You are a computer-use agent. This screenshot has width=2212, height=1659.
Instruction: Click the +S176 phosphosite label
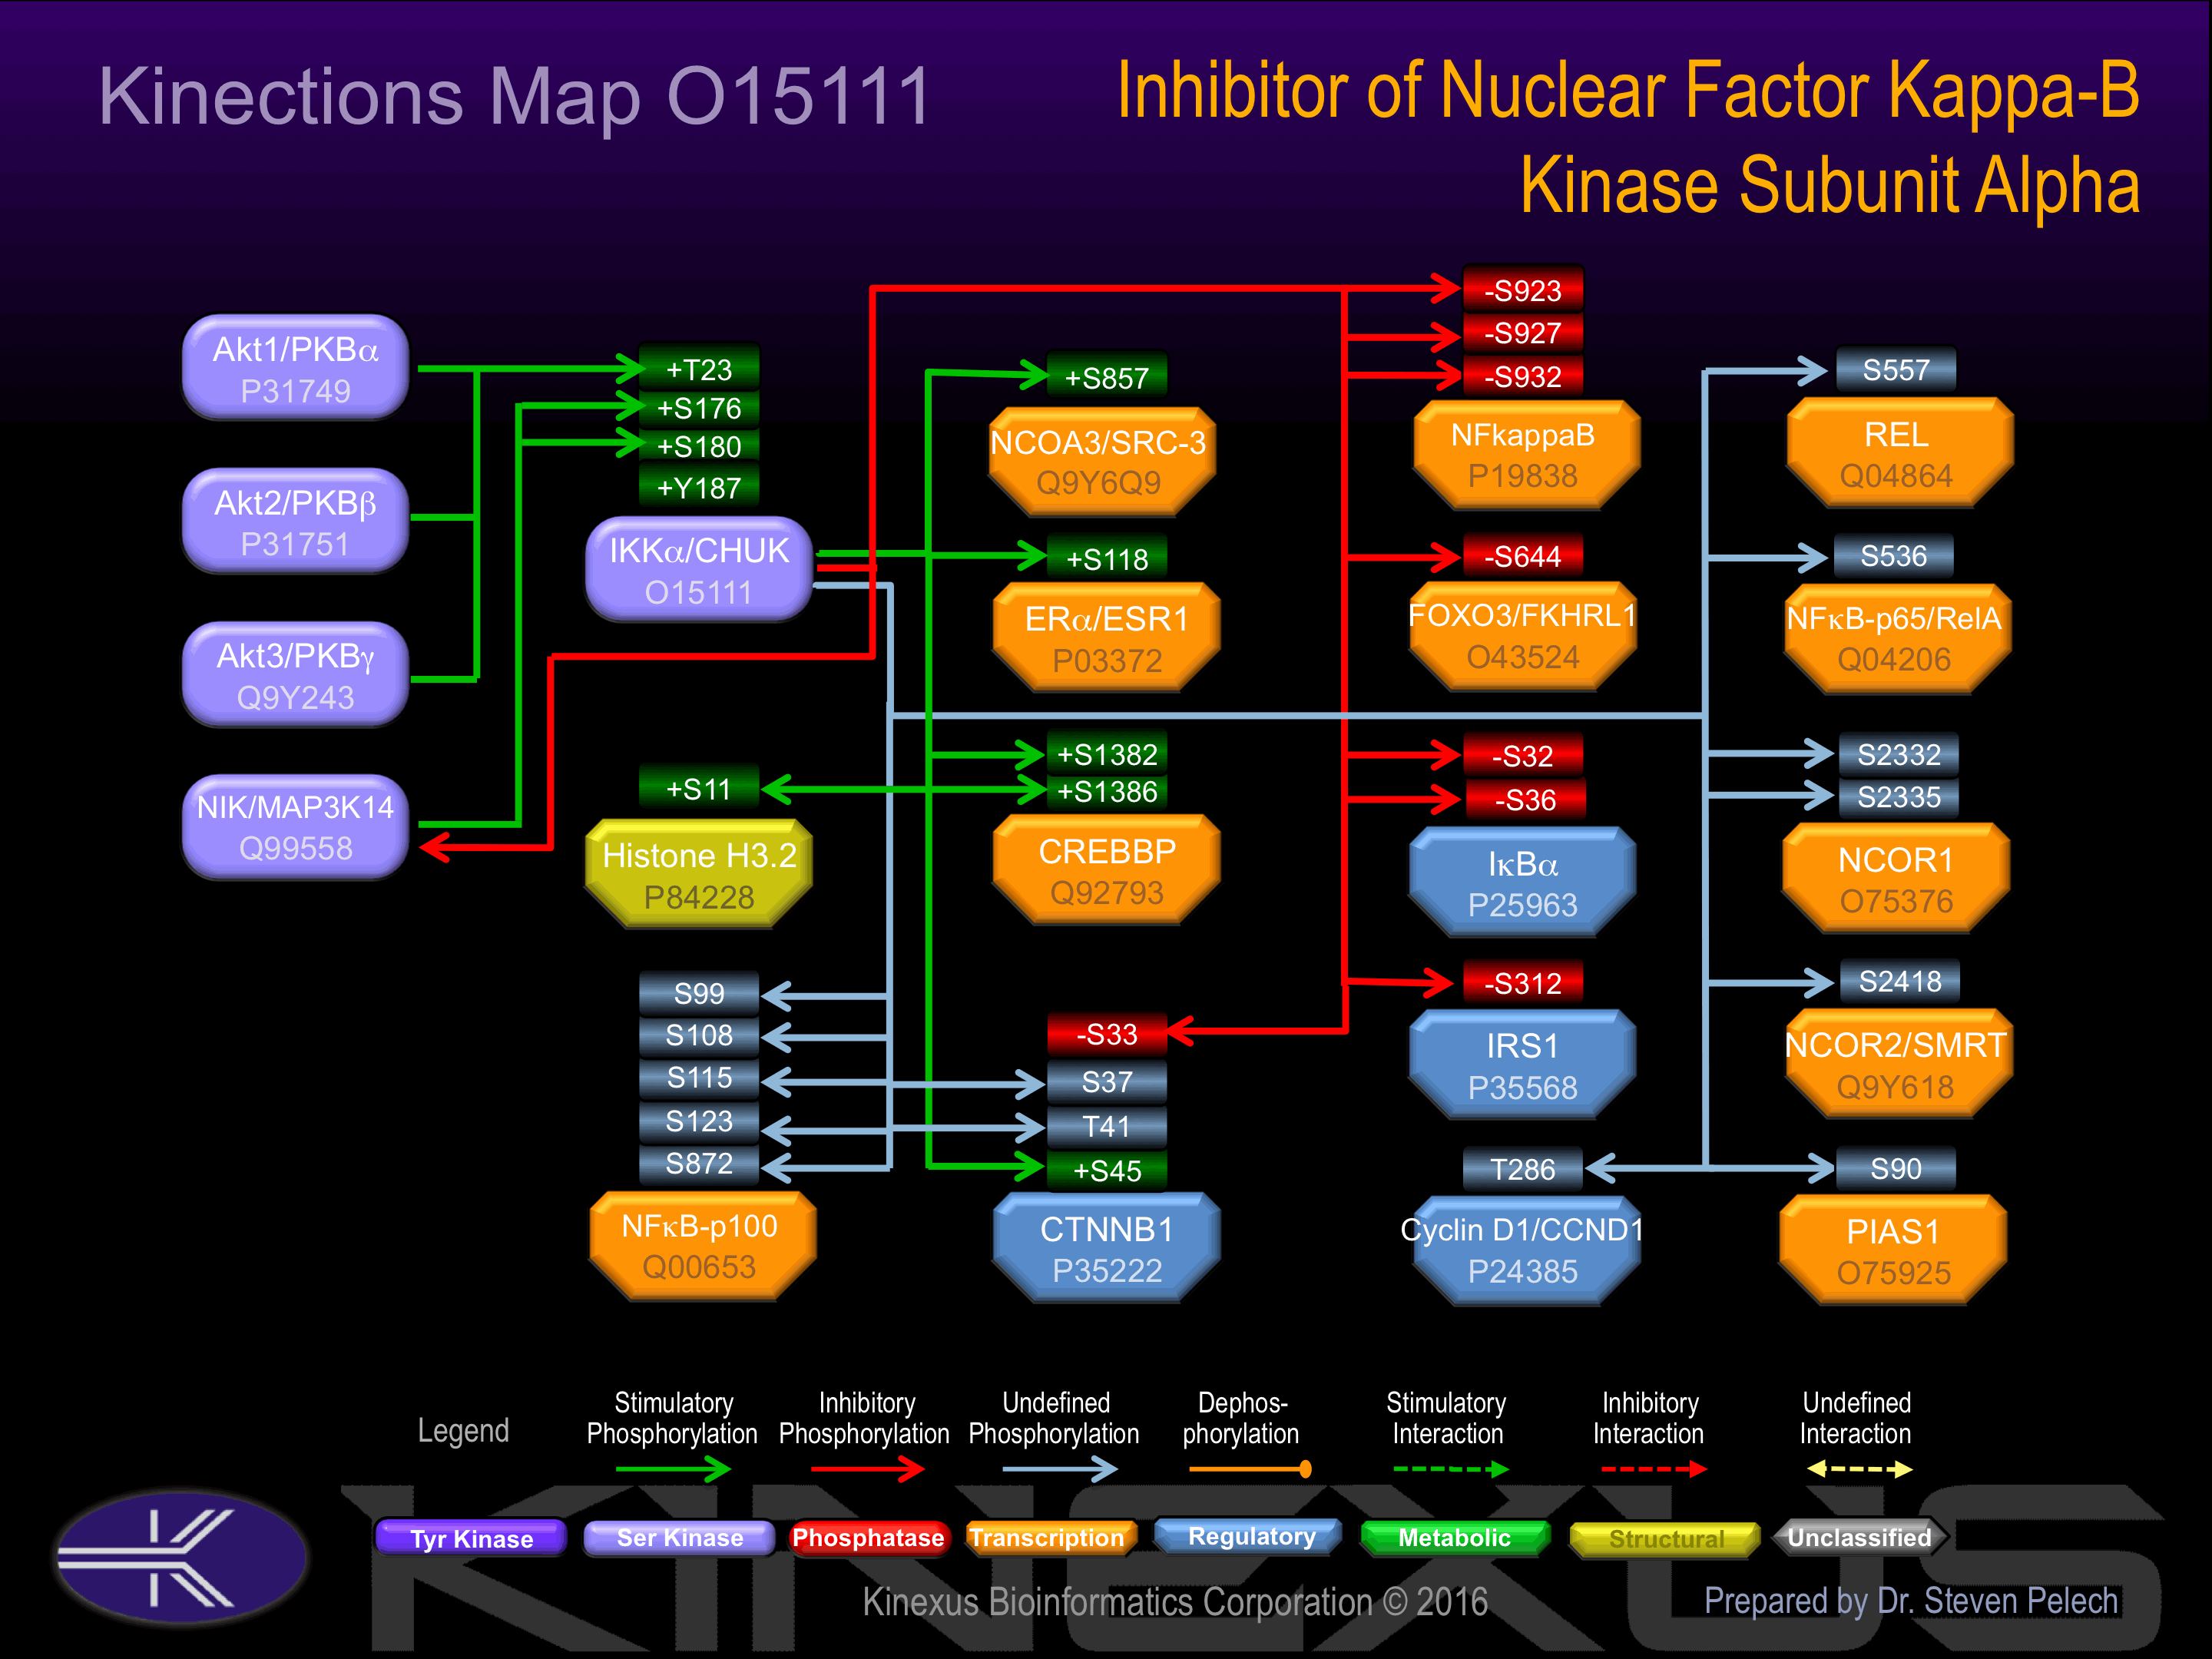[699, 408]
